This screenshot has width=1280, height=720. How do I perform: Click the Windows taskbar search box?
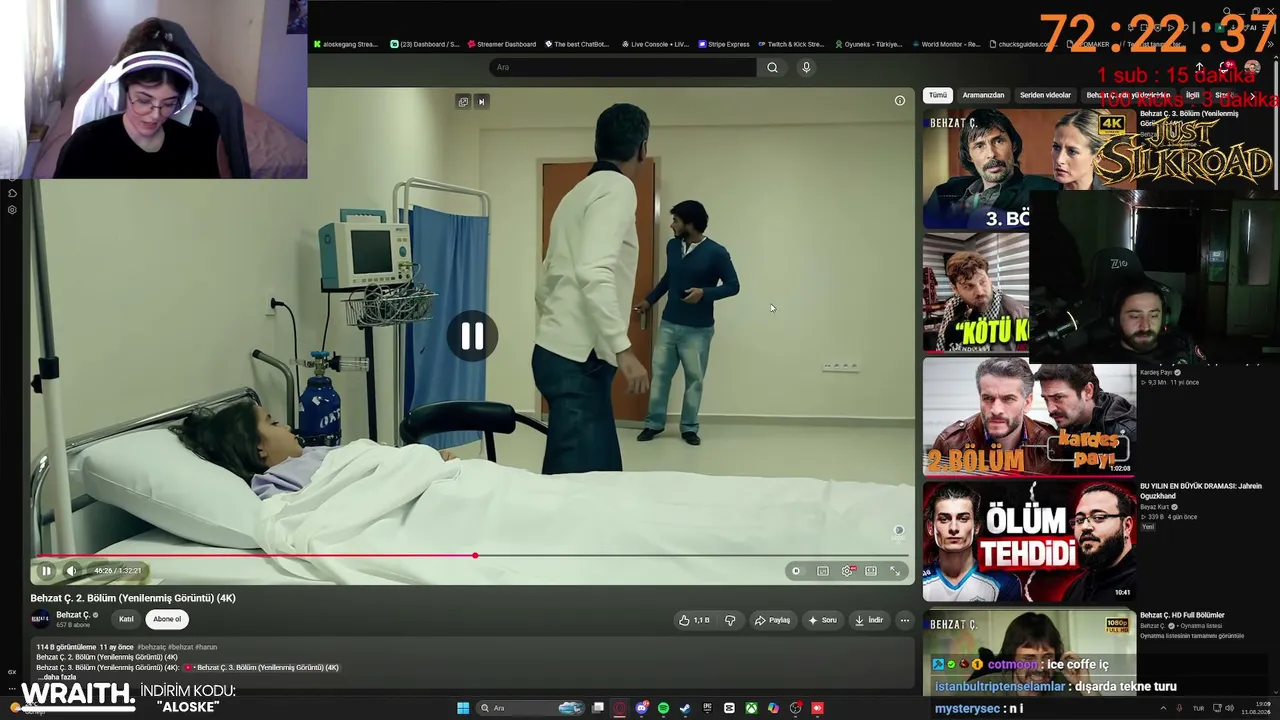coord(531,708)
